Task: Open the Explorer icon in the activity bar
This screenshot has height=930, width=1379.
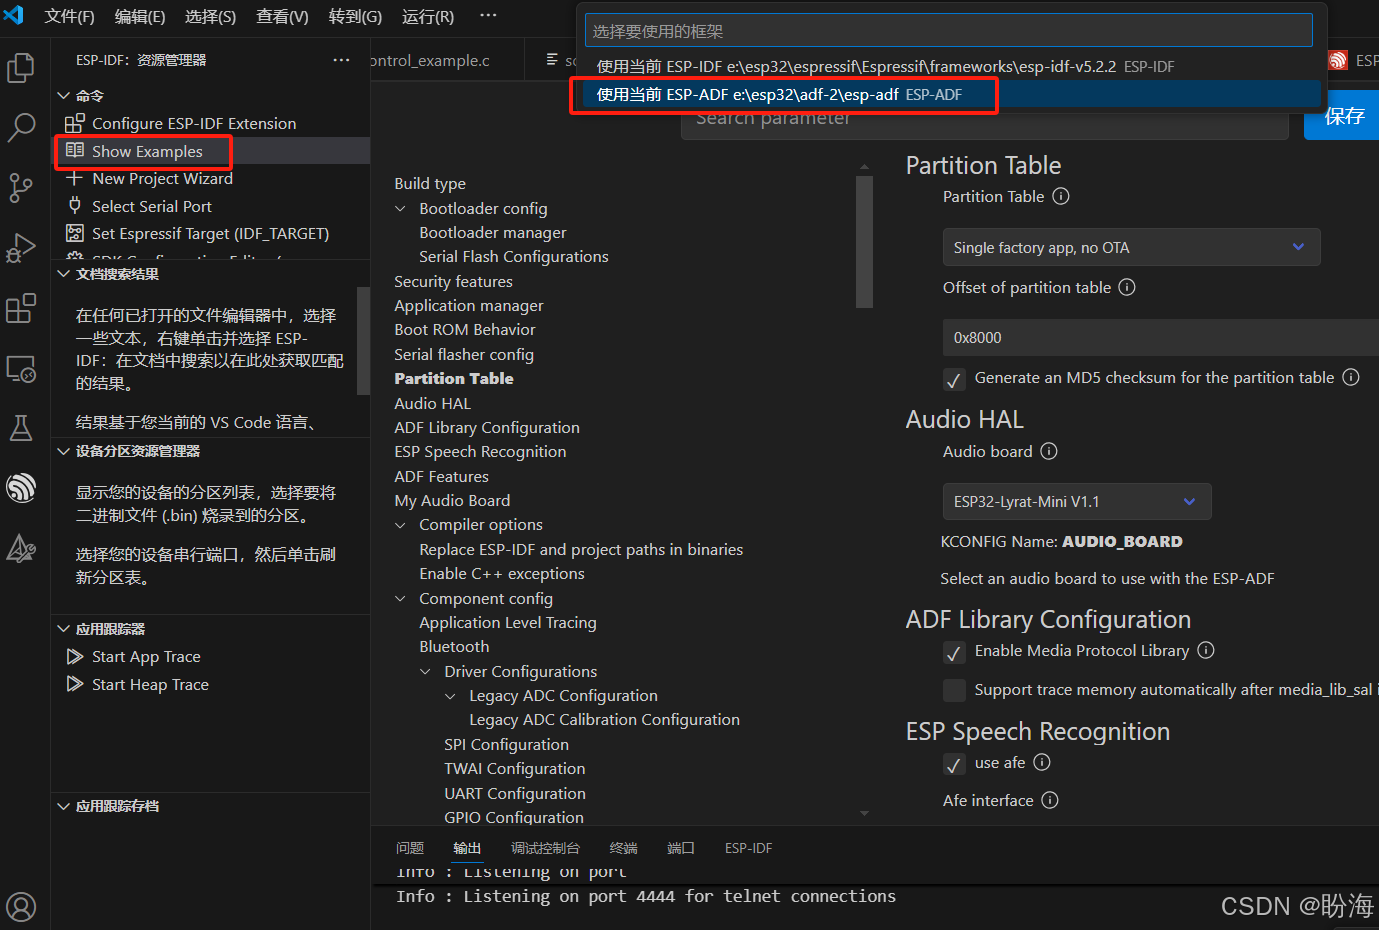Action: 21,67
